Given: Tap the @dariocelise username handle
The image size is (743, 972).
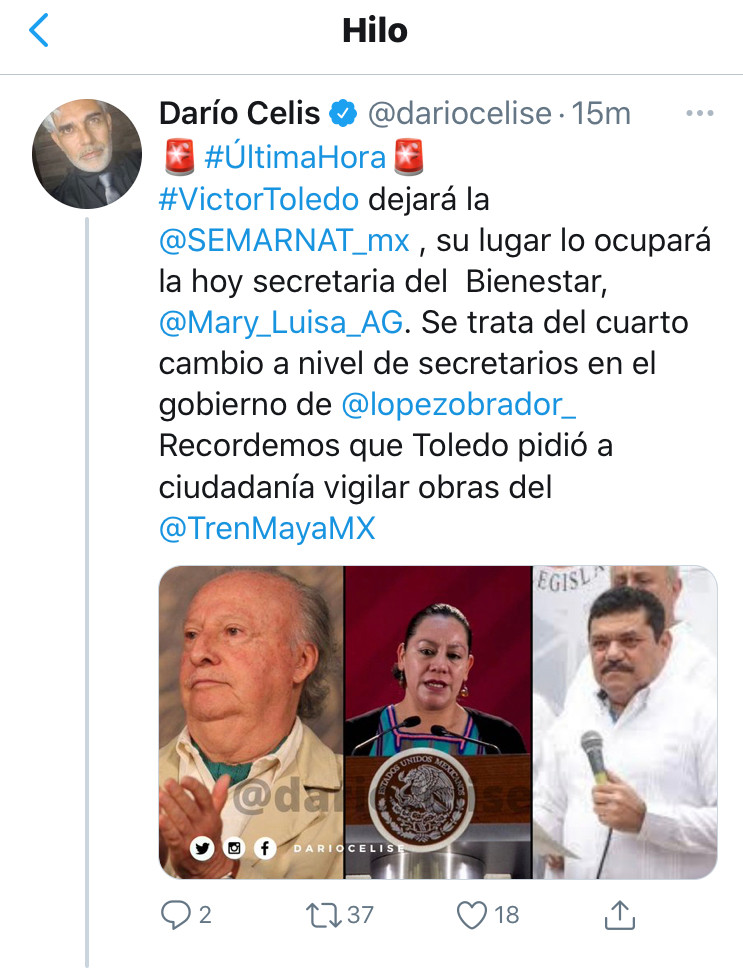Looking at the screenshot, I should coord(460,114).
